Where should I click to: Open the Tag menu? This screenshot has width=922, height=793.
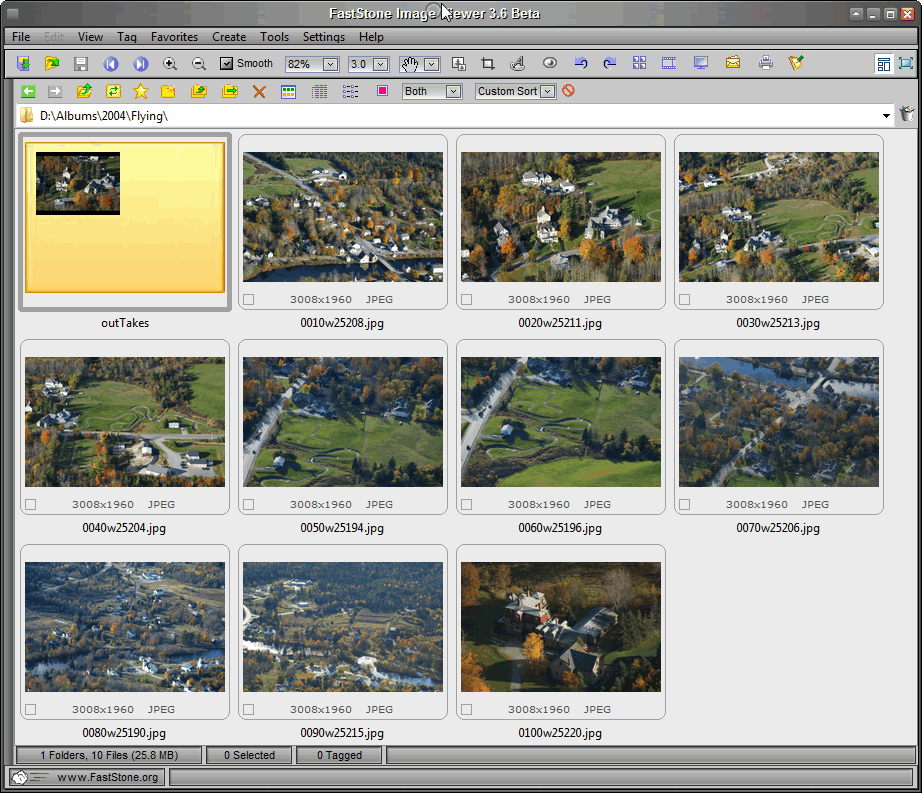point(127,37)
